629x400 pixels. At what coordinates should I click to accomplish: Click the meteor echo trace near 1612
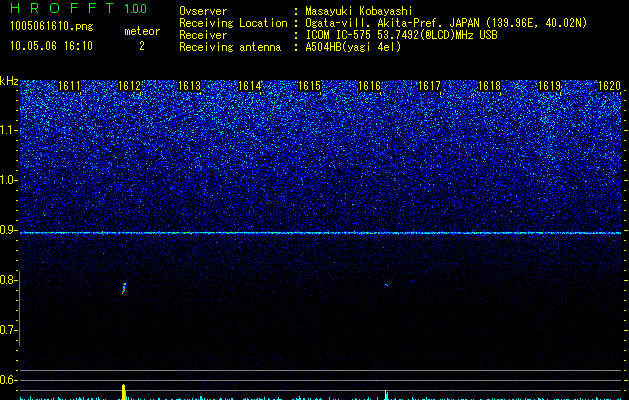(124, 288)
